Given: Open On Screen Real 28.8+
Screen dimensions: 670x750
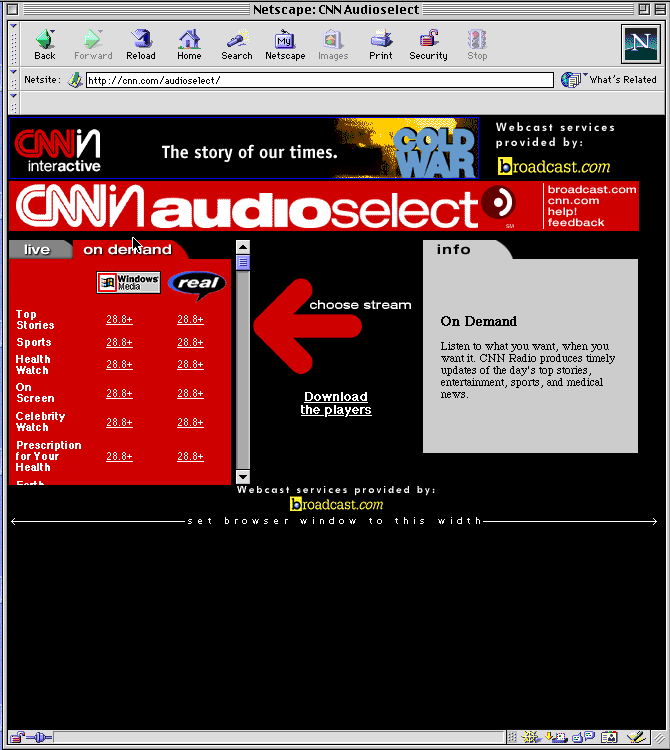Looking at the screenshot, I should coord(190,393).
